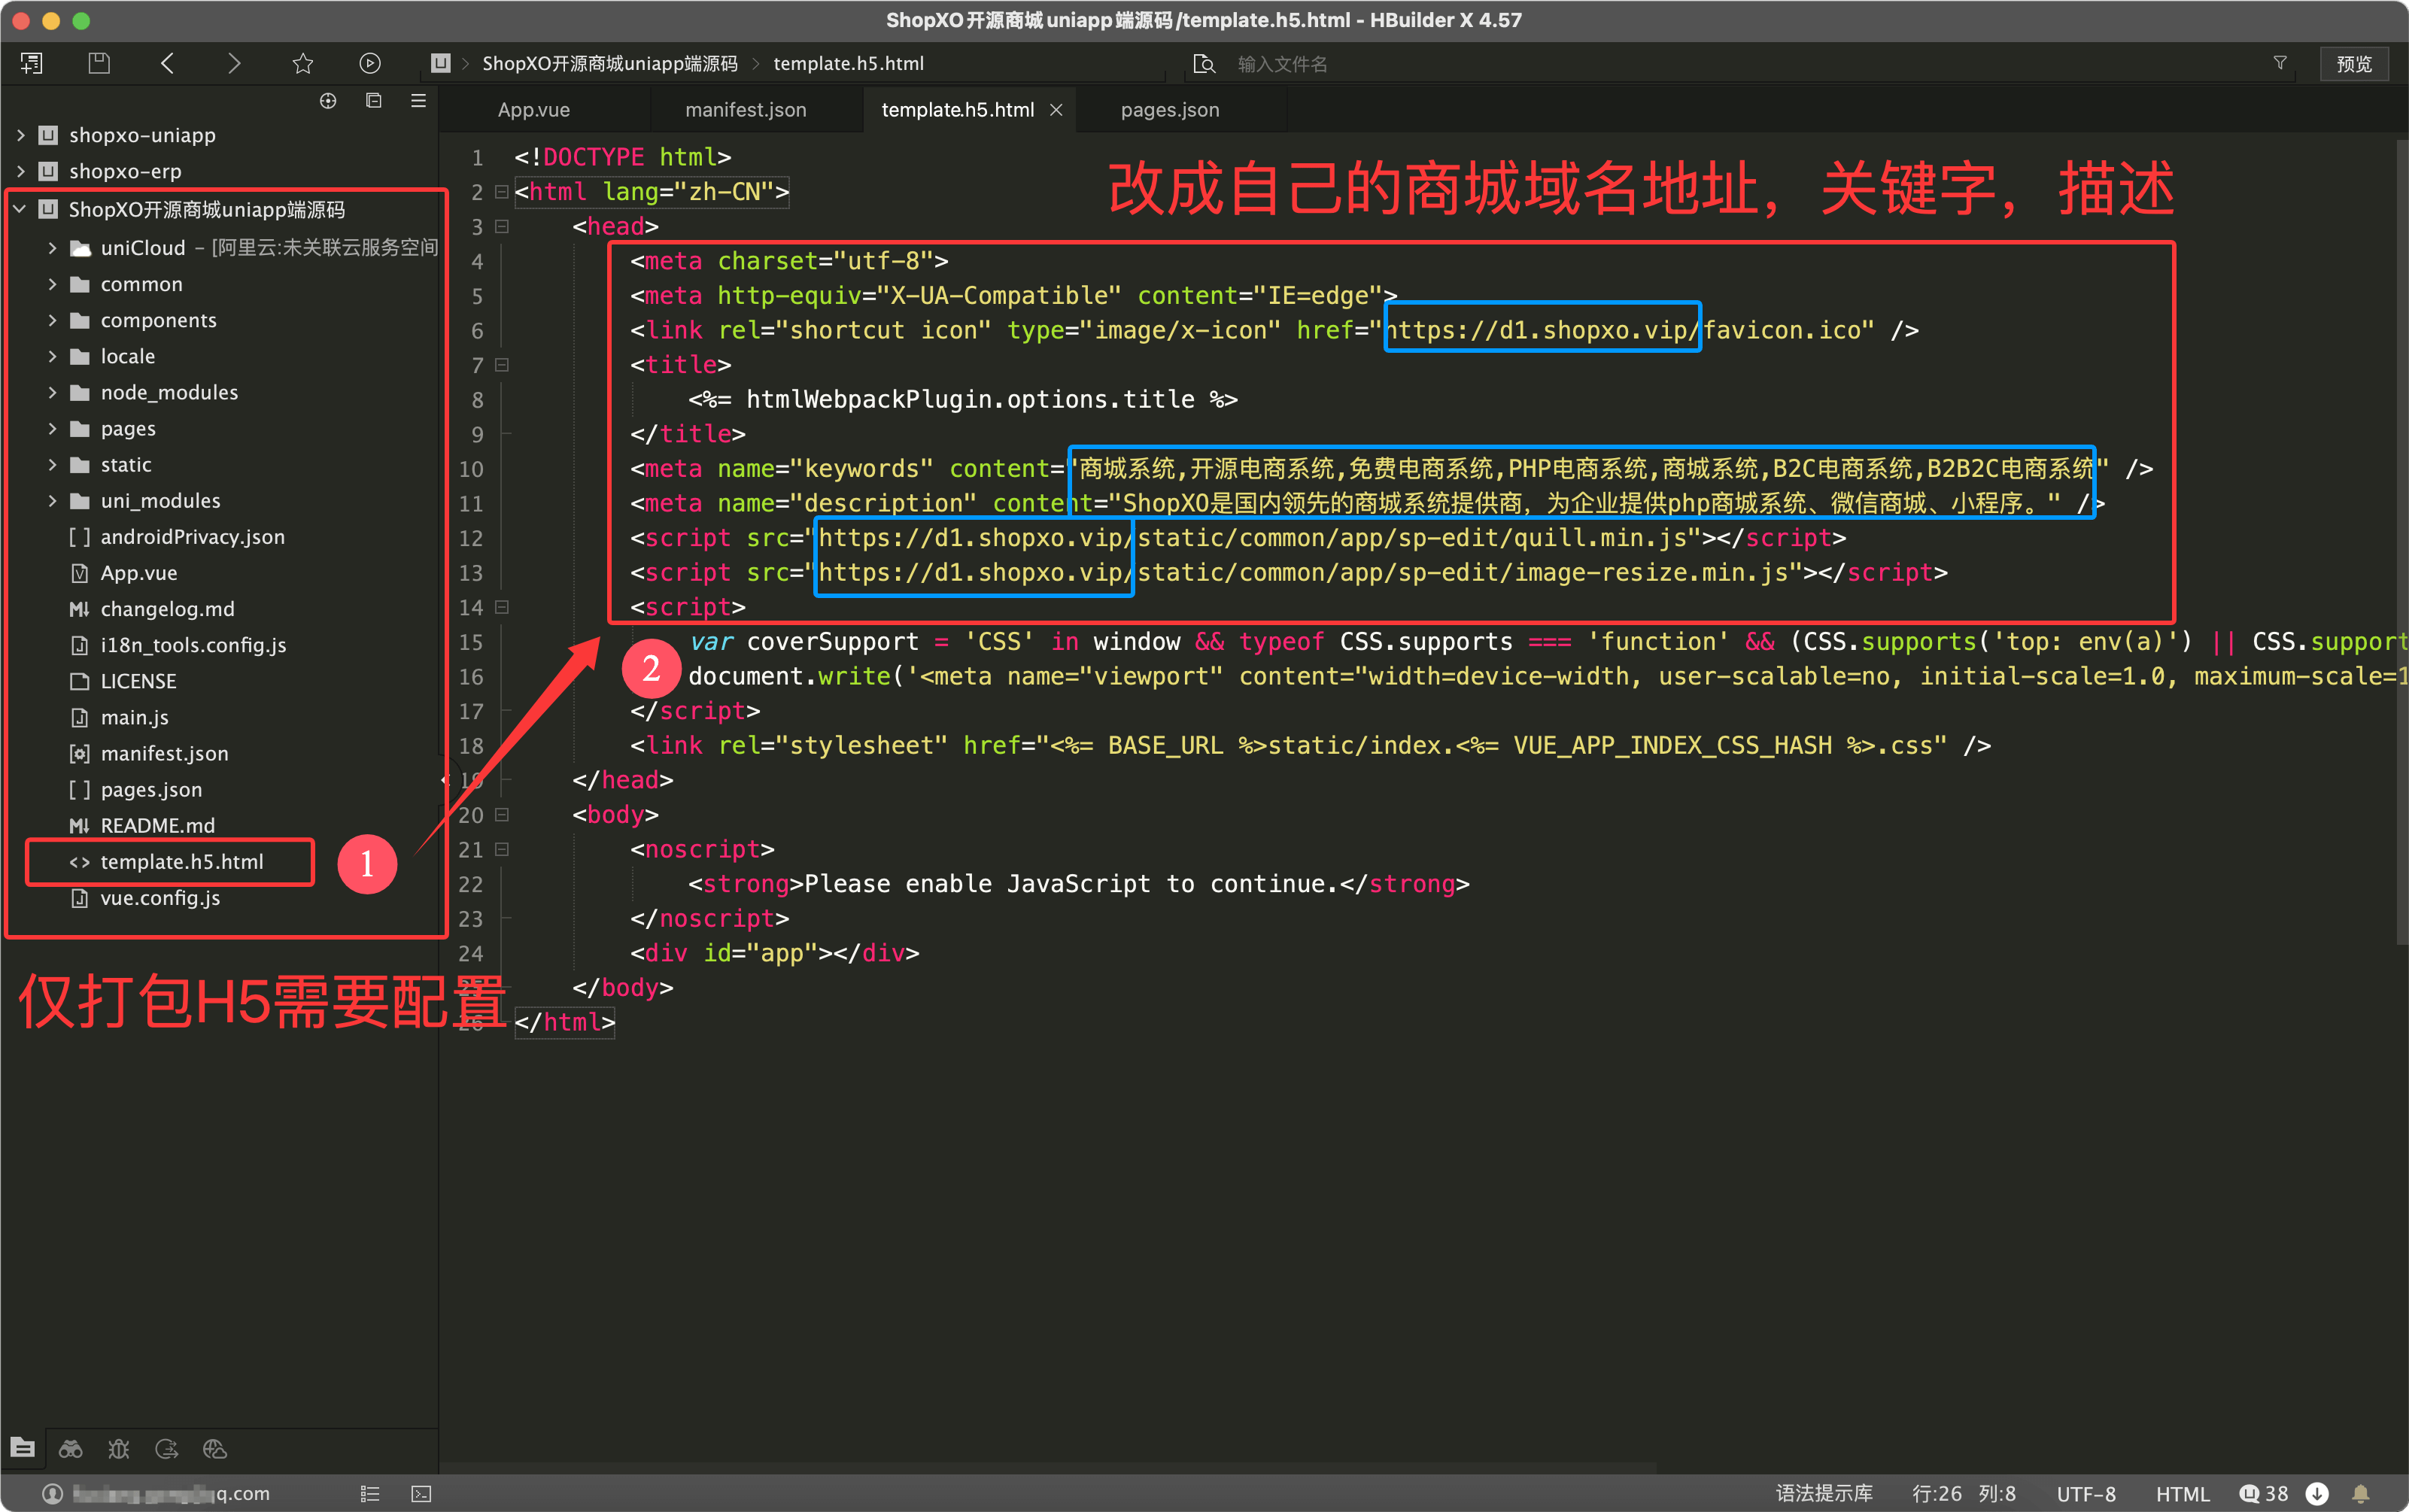
Task: Open vue.config.js in file tree
Action: coord(160,898)
